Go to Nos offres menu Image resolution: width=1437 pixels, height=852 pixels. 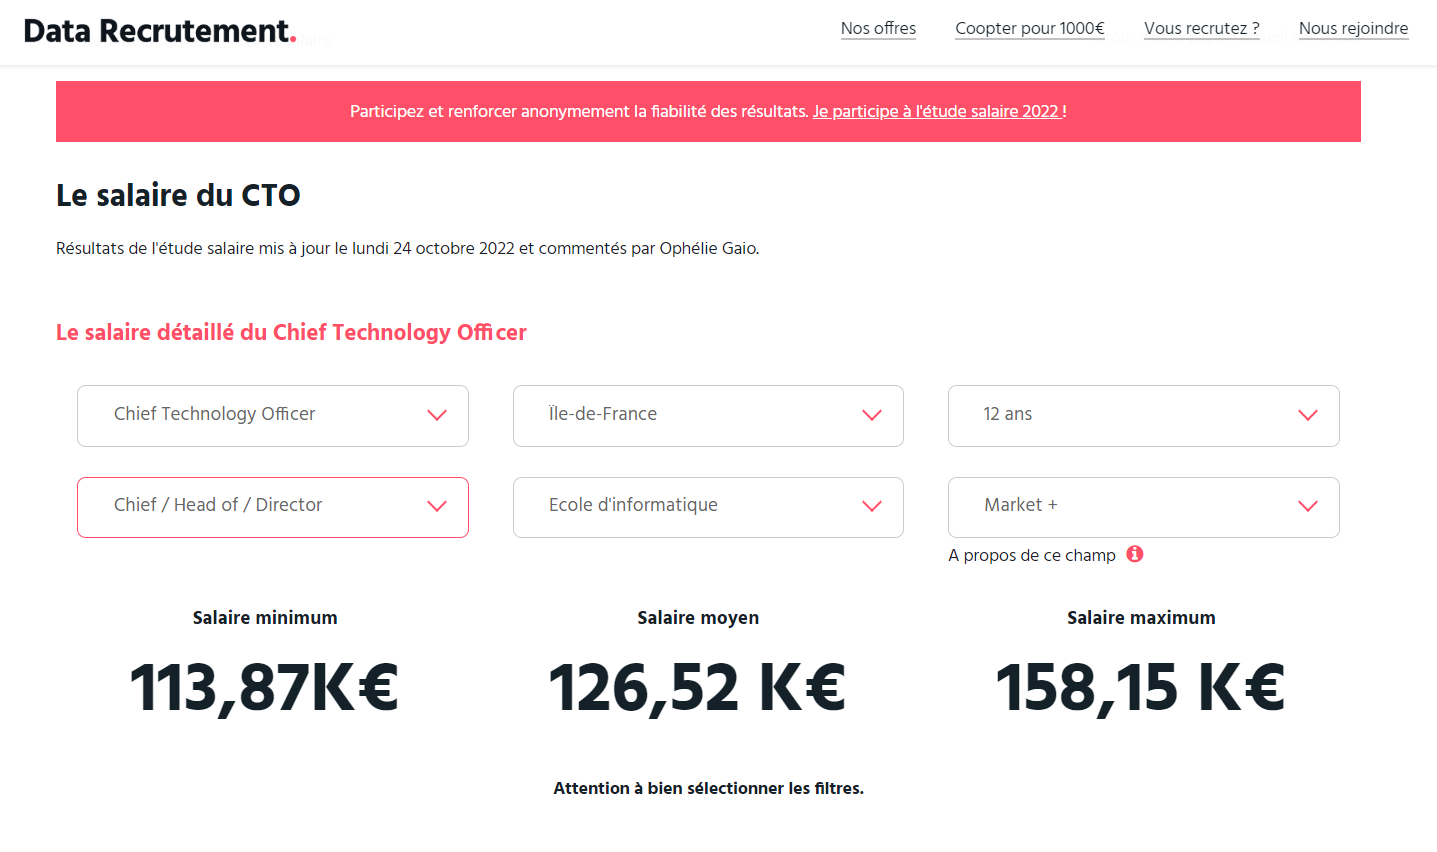pos(878,29)
